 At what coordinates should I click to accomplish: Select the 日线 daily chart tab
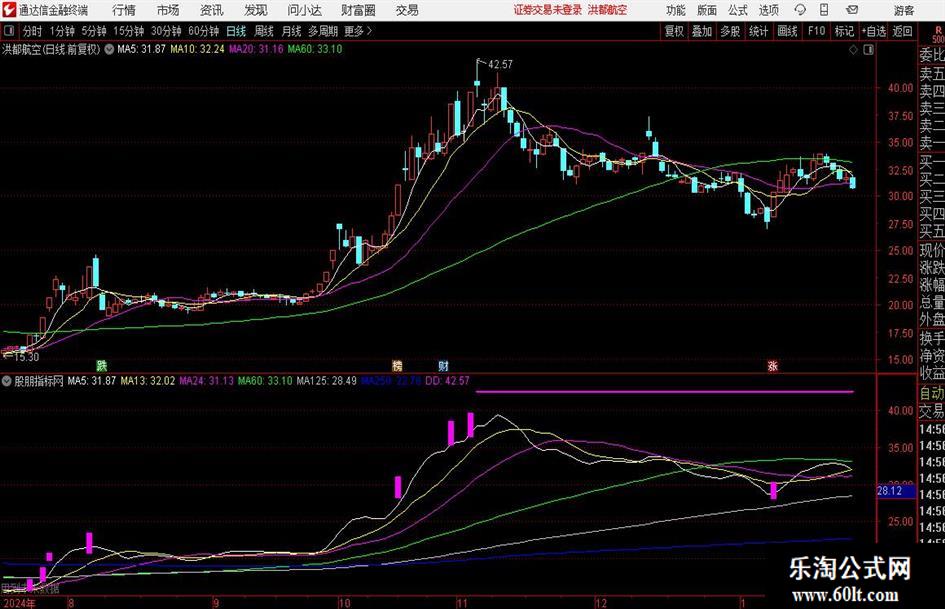coord(236,31)
